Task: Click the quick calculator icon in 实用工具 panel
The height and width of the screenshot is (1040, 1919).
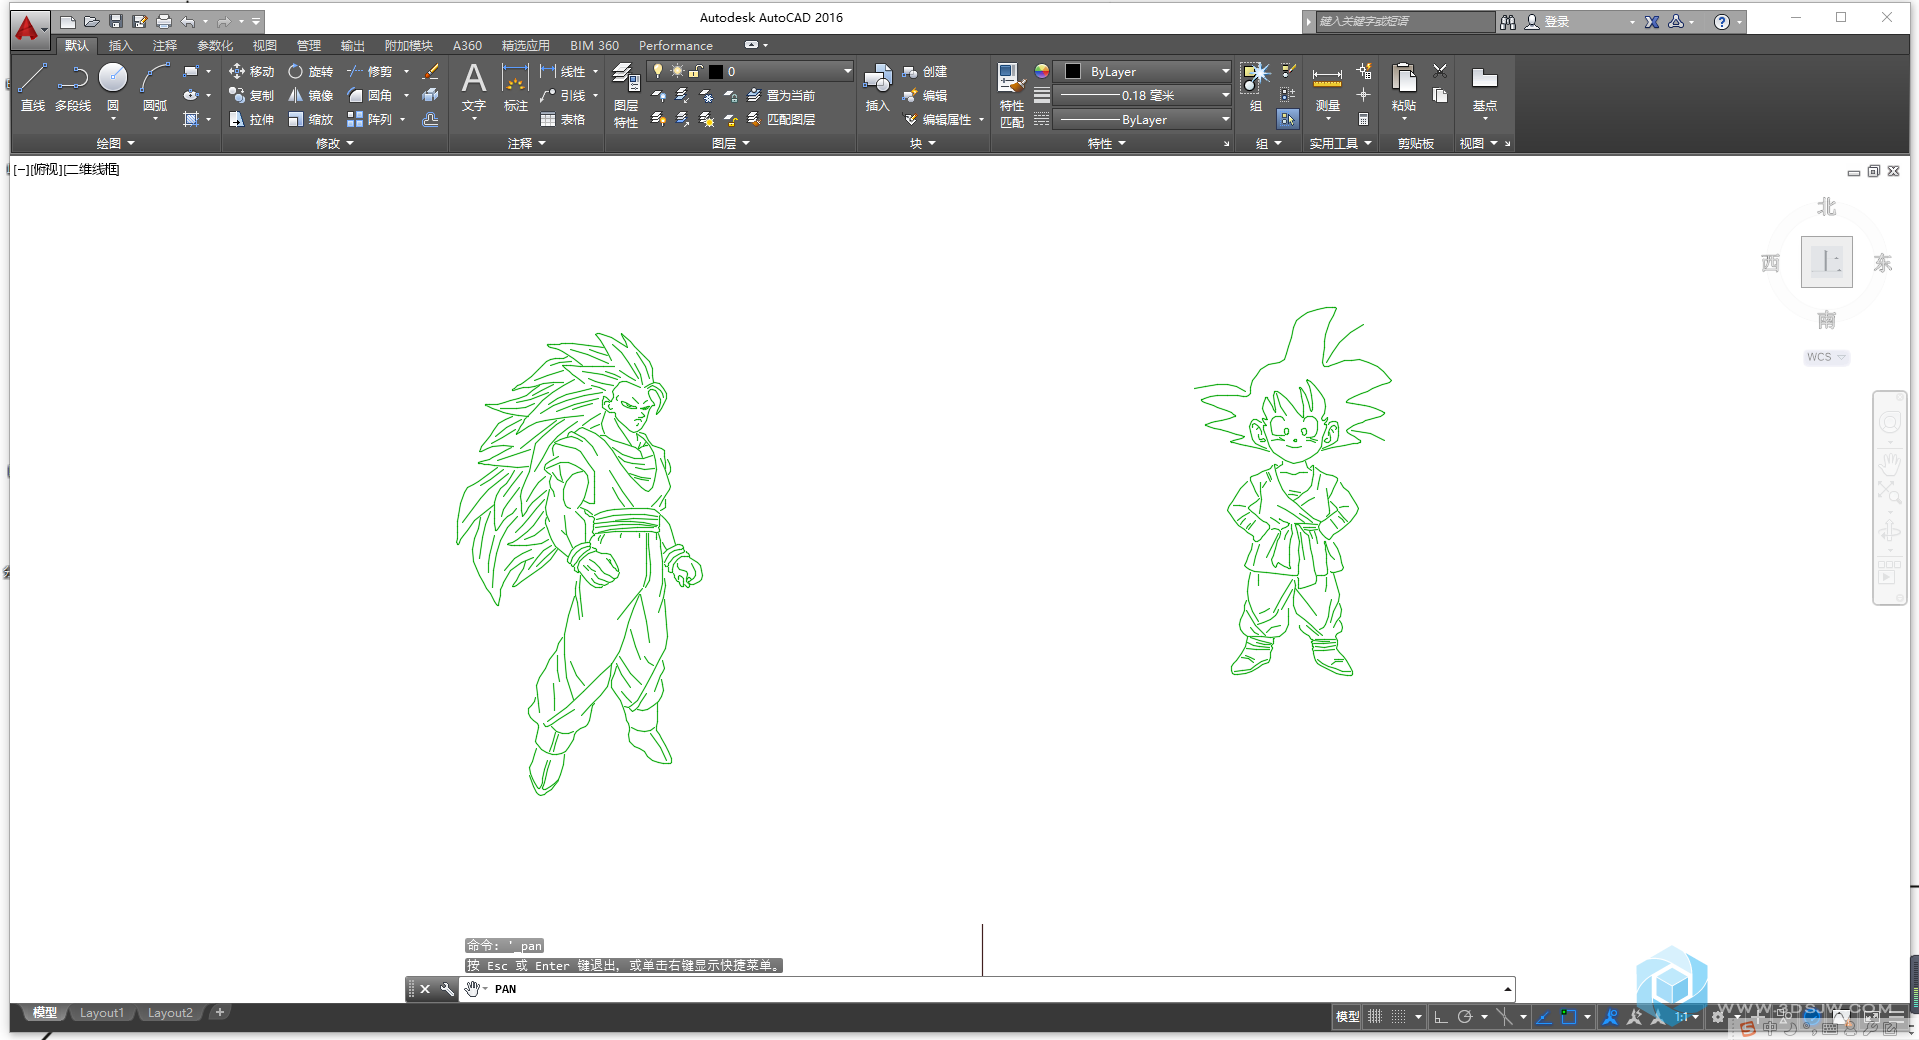Action: [1363, 119]
